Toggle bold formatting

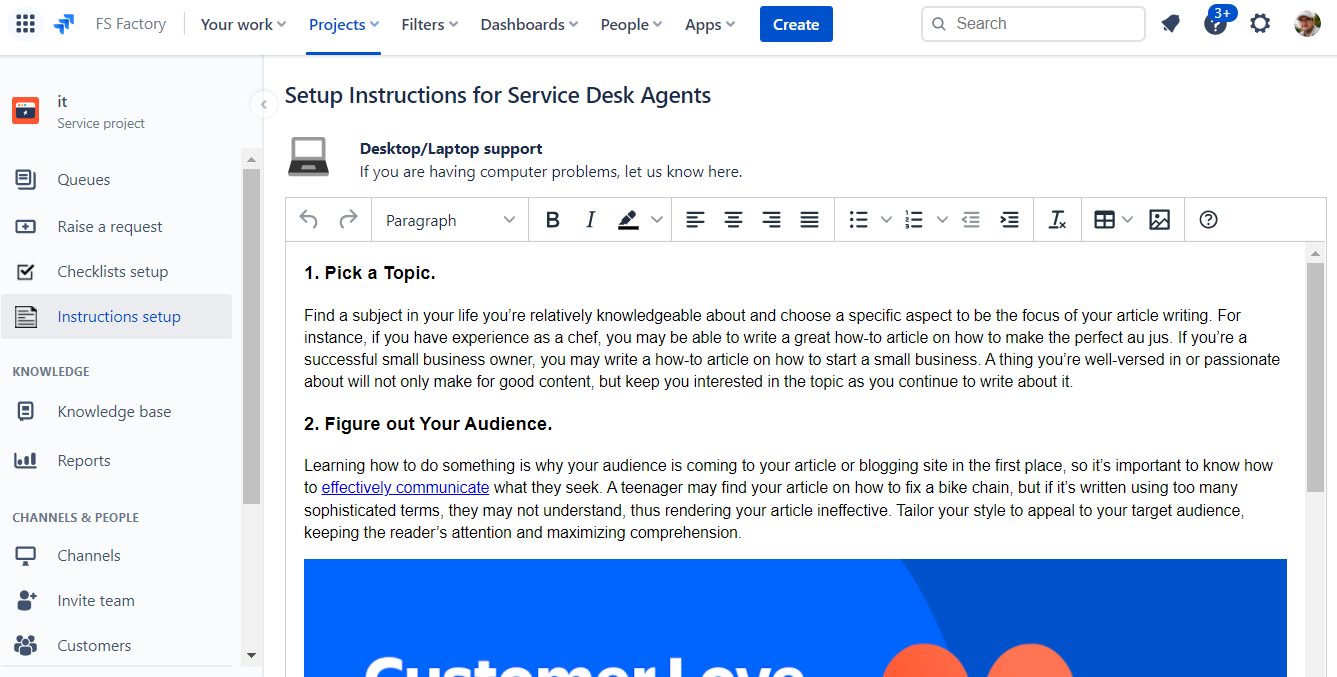552,220
